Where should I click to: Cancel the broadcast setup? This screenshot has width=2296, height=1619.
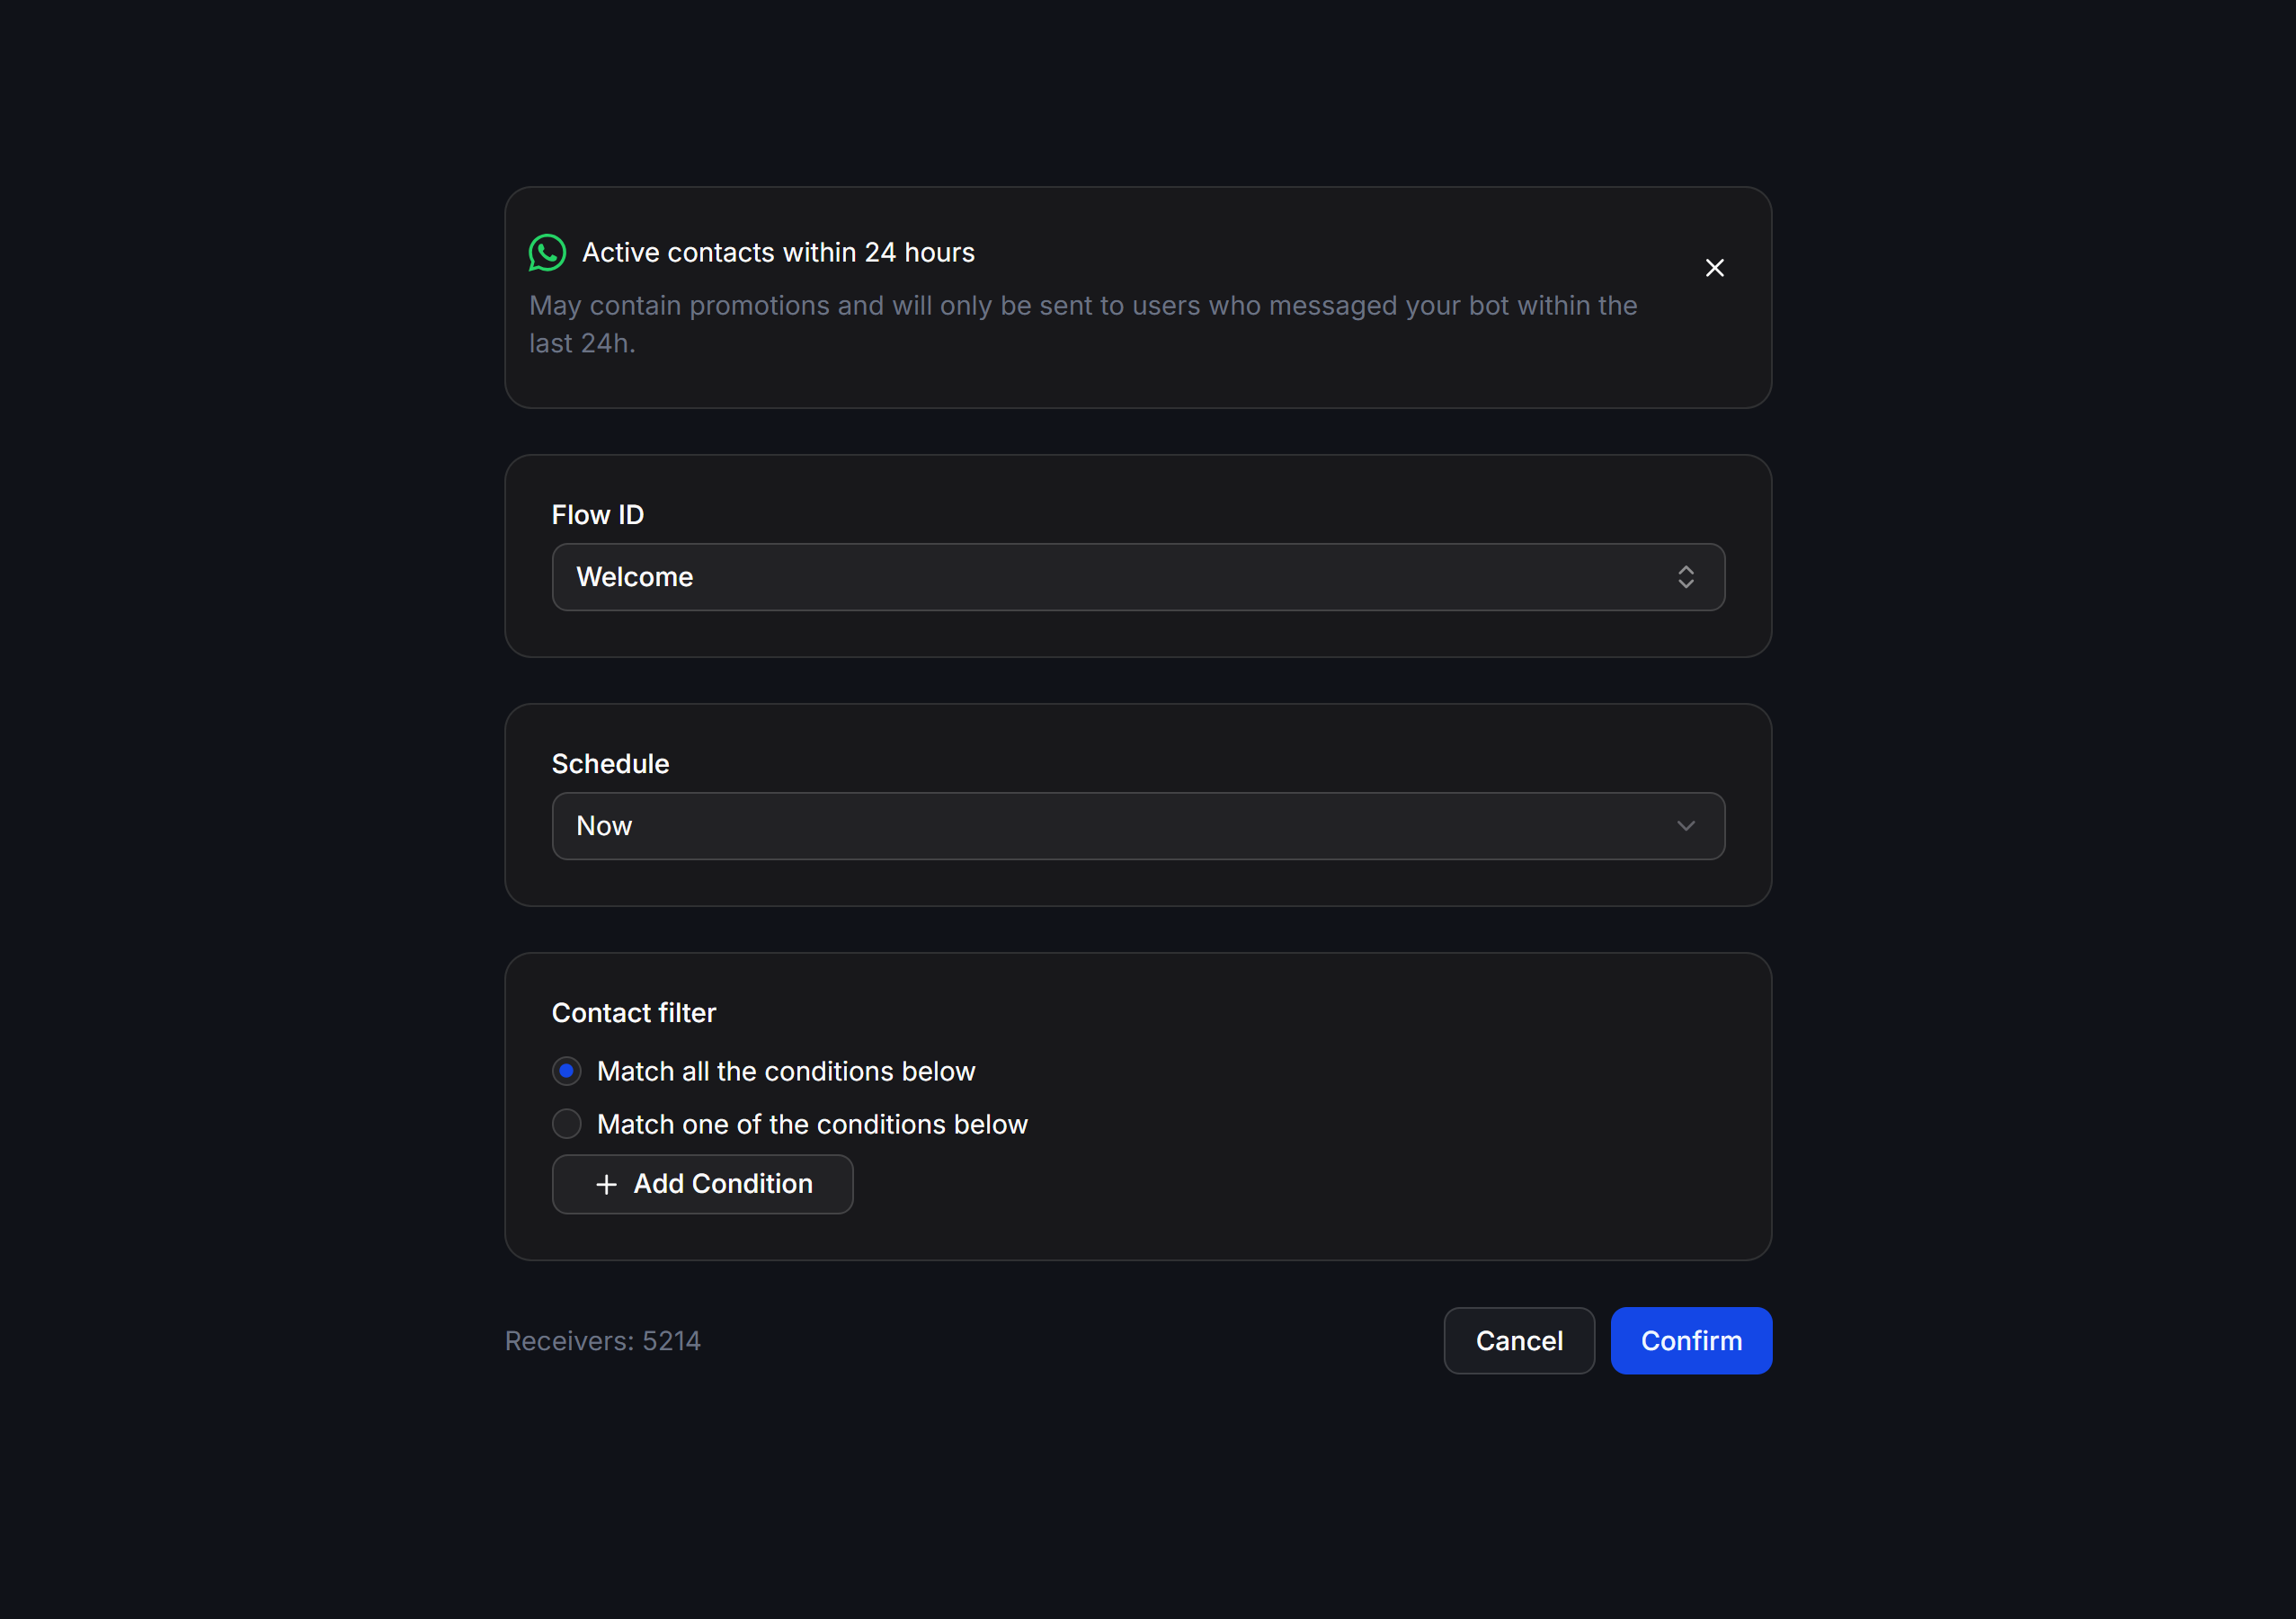pyautogui.click(x=1518, y=1340)
